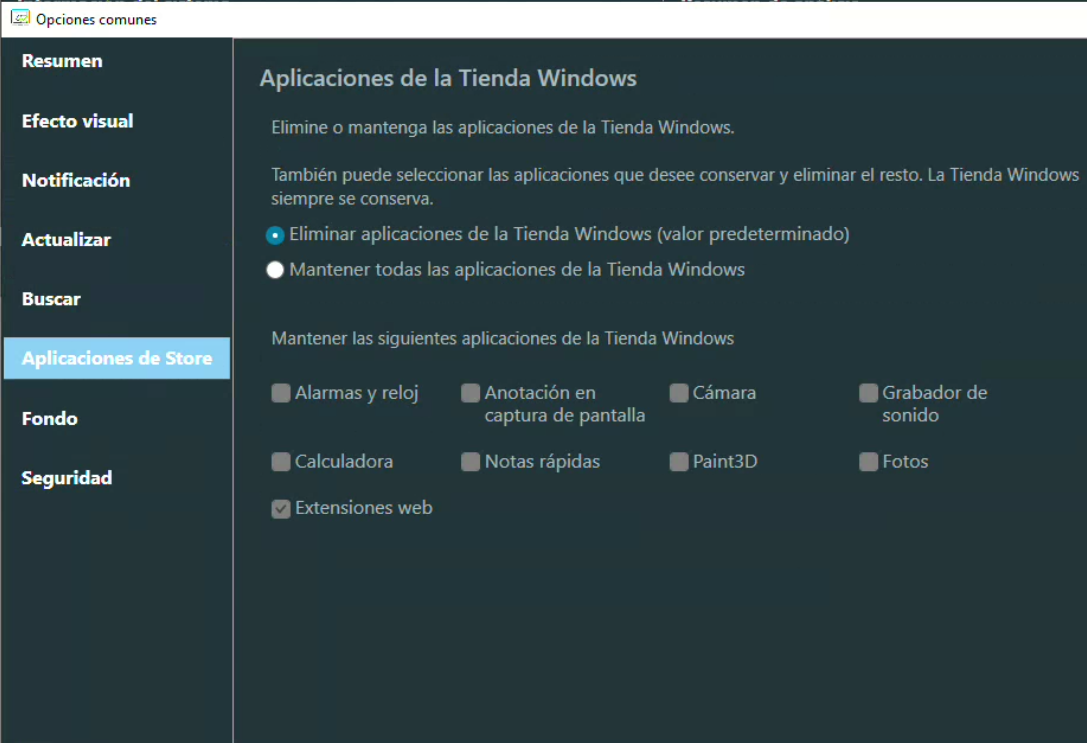Tick the Grabador de sonido checkbox
The width and height of the screenshot is (1087, 743).
(868, 393)
